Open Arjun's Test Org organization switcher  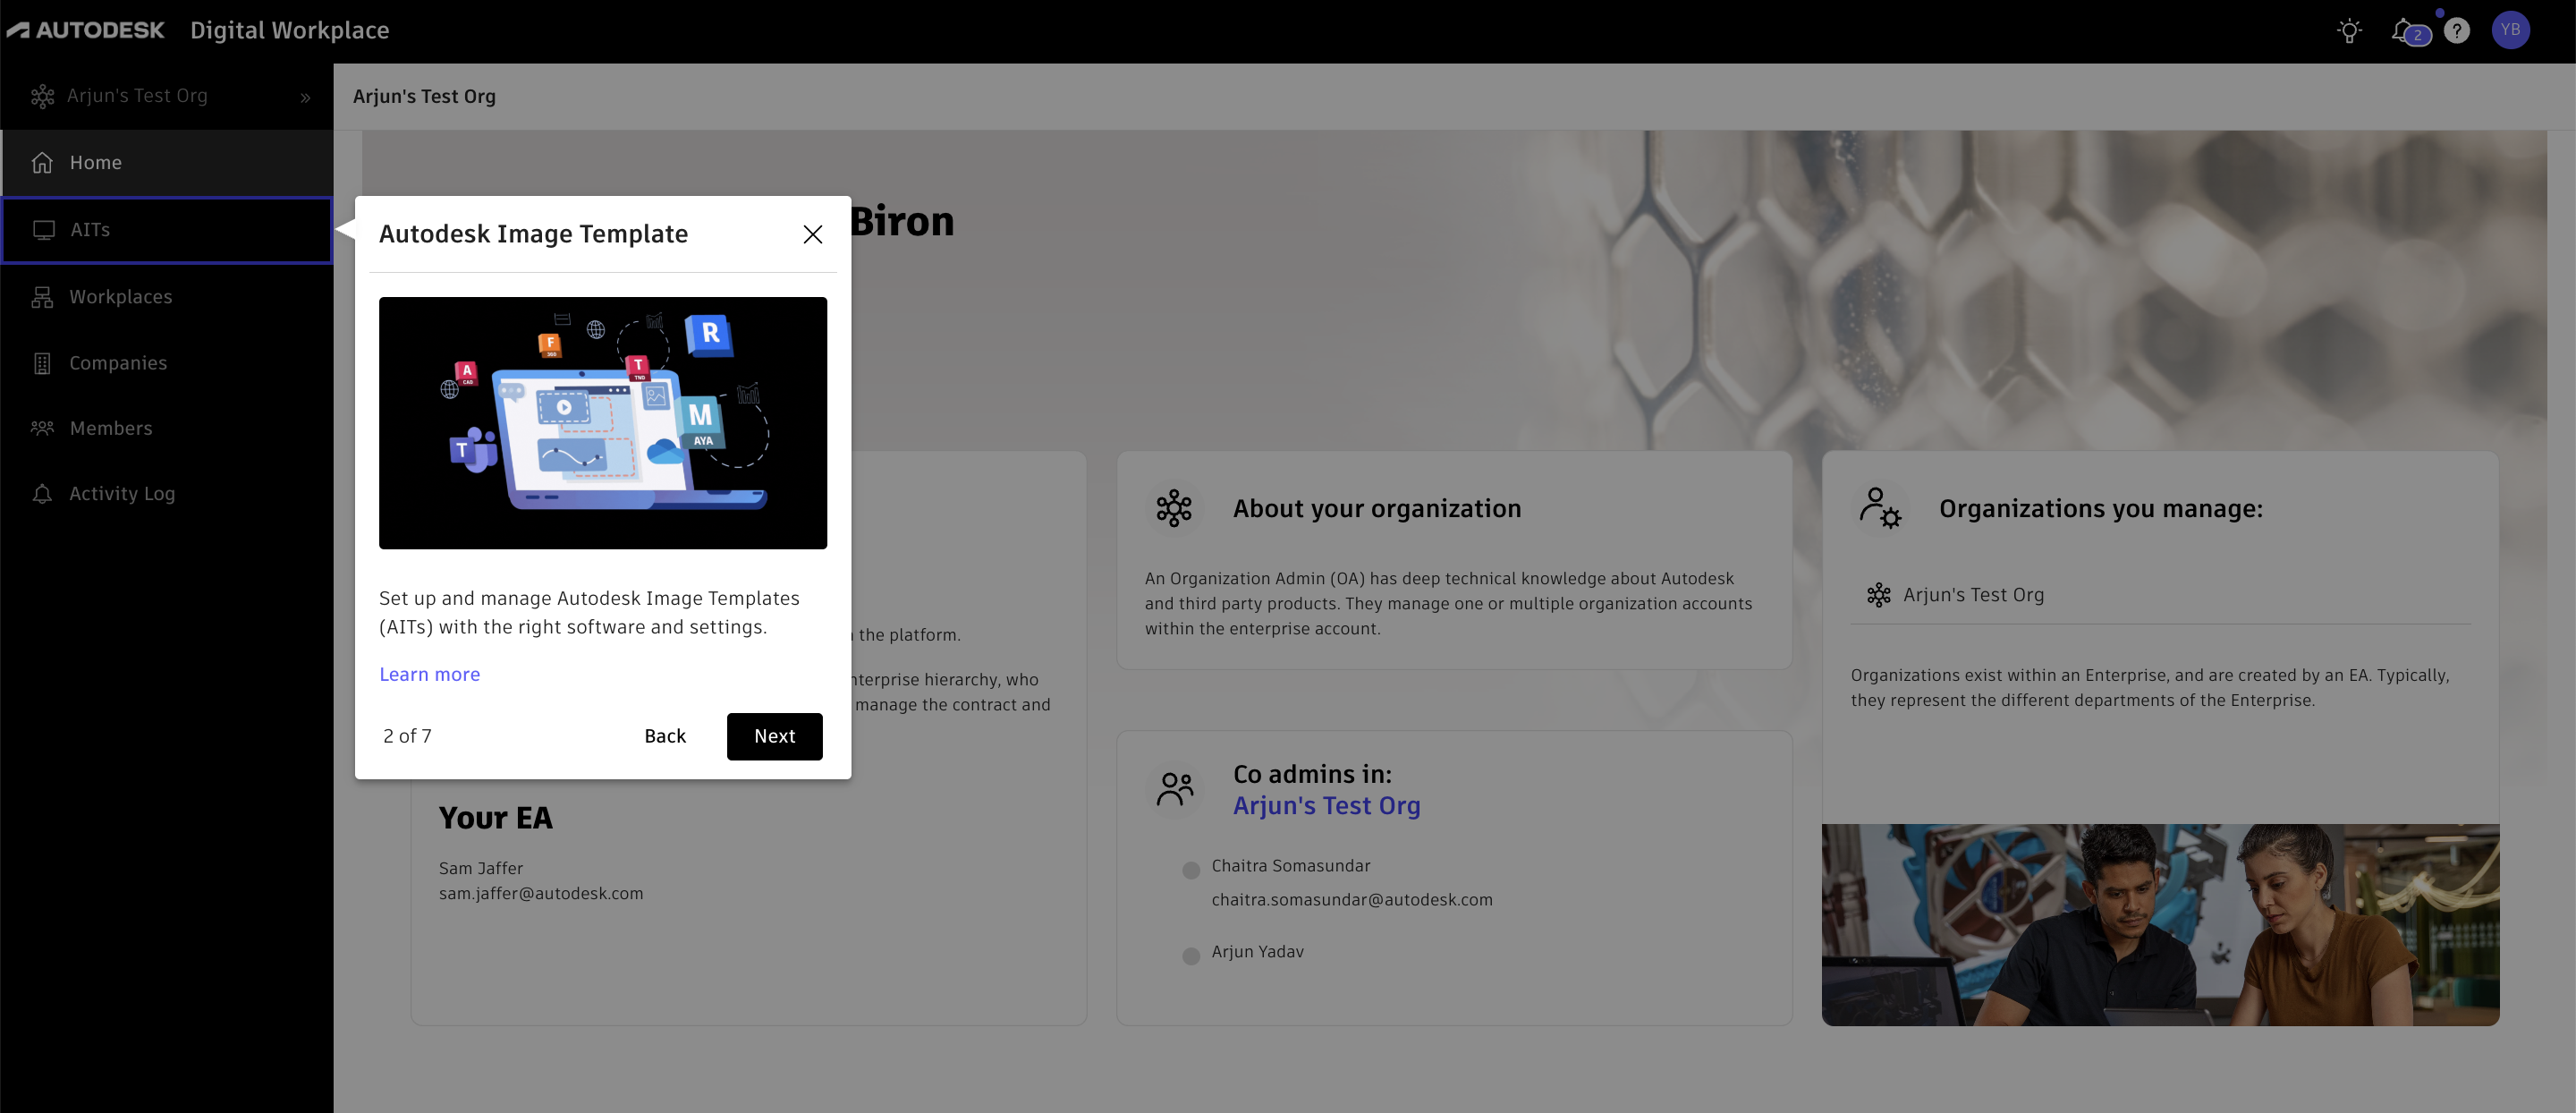(x=137, y=96)
